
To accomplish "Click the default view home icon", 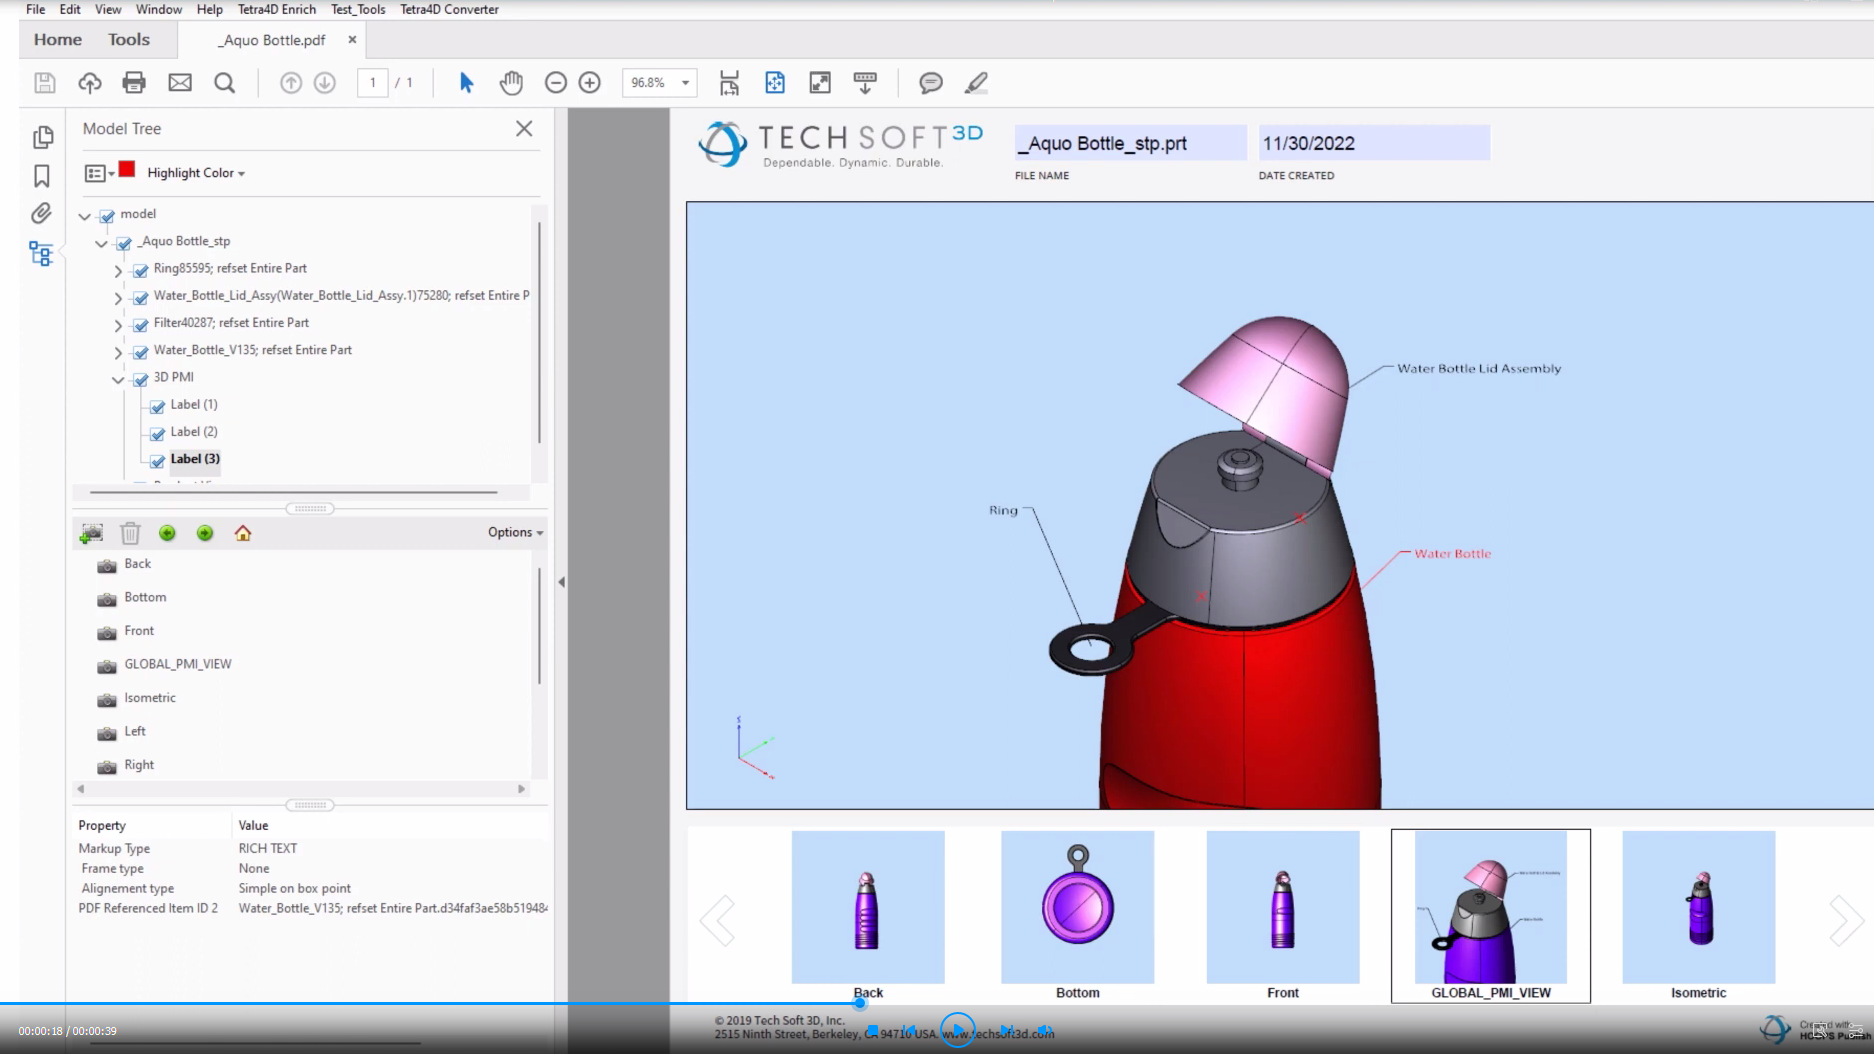I will point(243,533).
